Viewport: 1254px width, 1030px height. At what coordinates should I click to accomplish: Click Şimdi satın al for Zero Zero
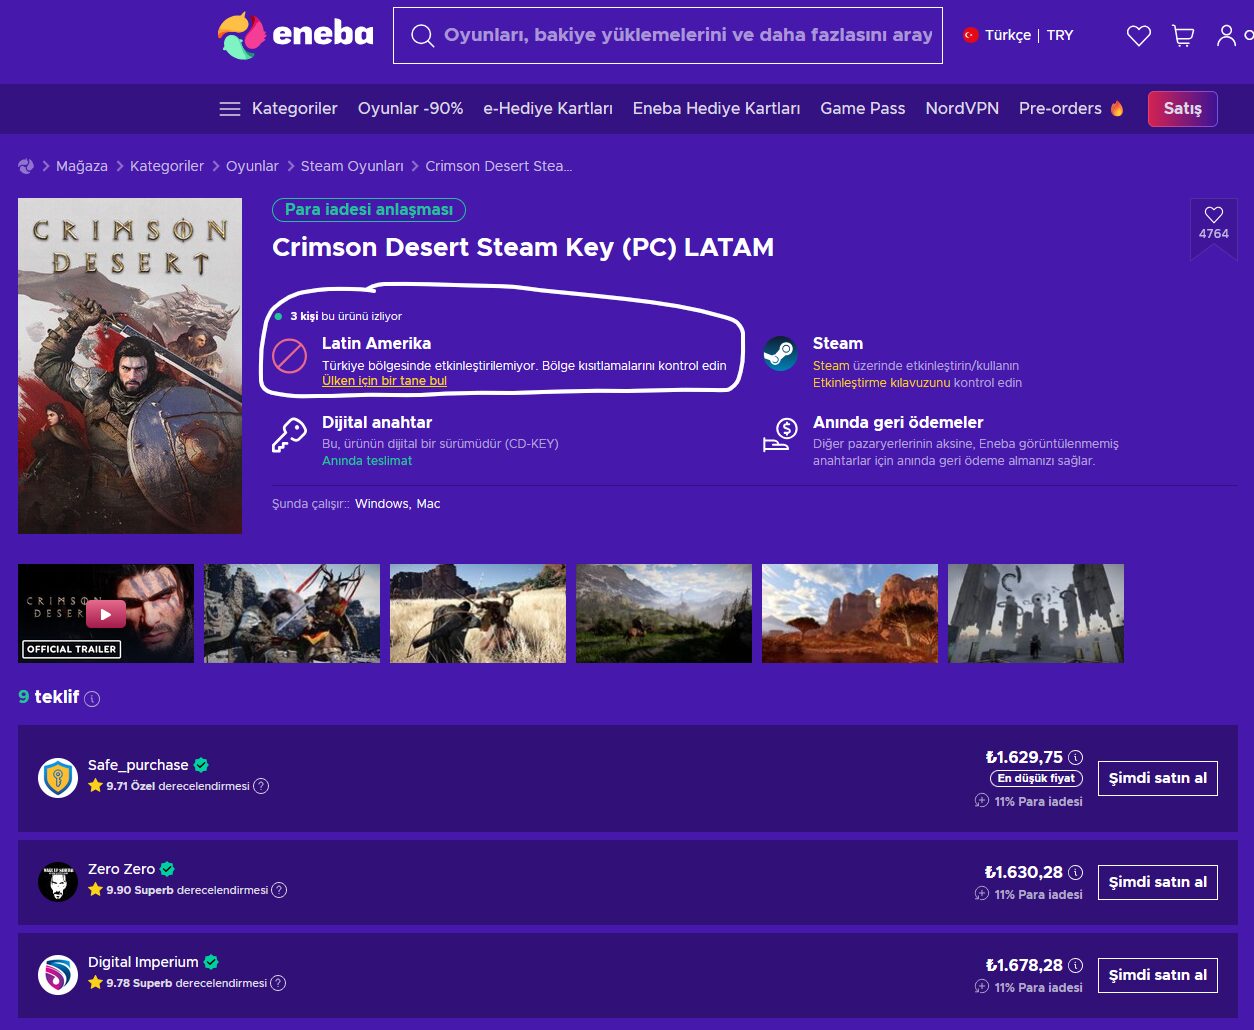point(1157,882)
